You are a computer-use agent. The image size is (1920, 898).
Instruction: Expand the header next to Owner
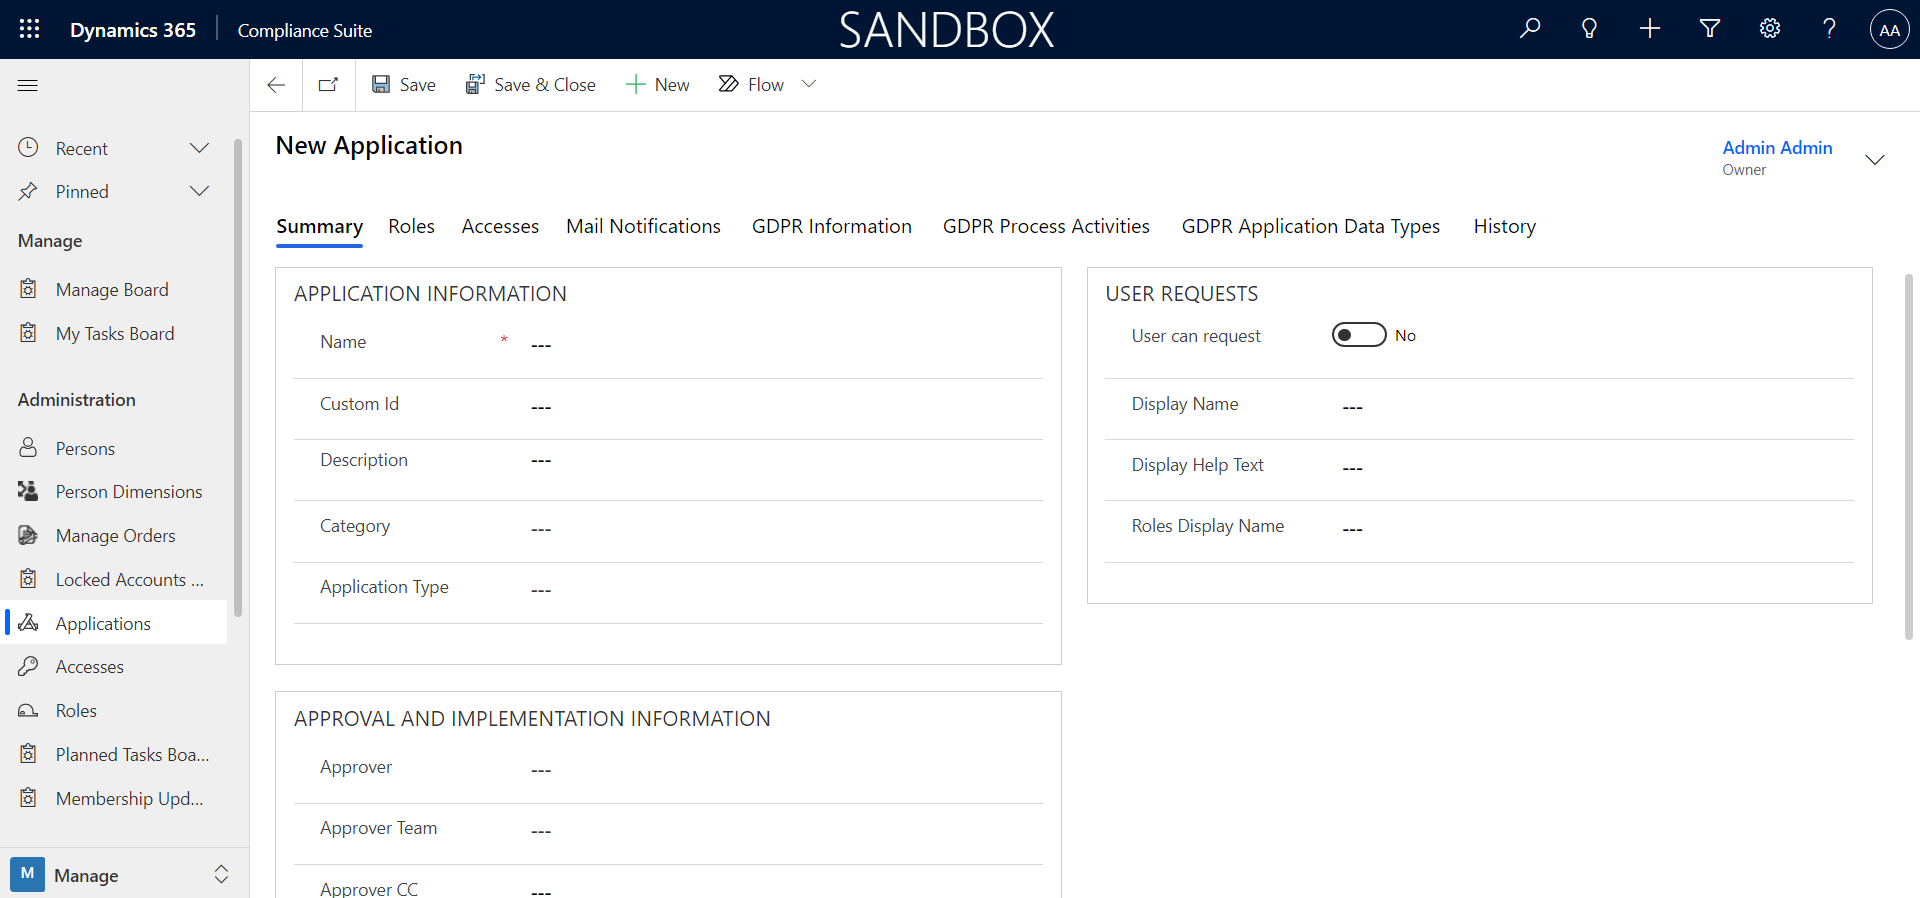[x=1875, y=159]
